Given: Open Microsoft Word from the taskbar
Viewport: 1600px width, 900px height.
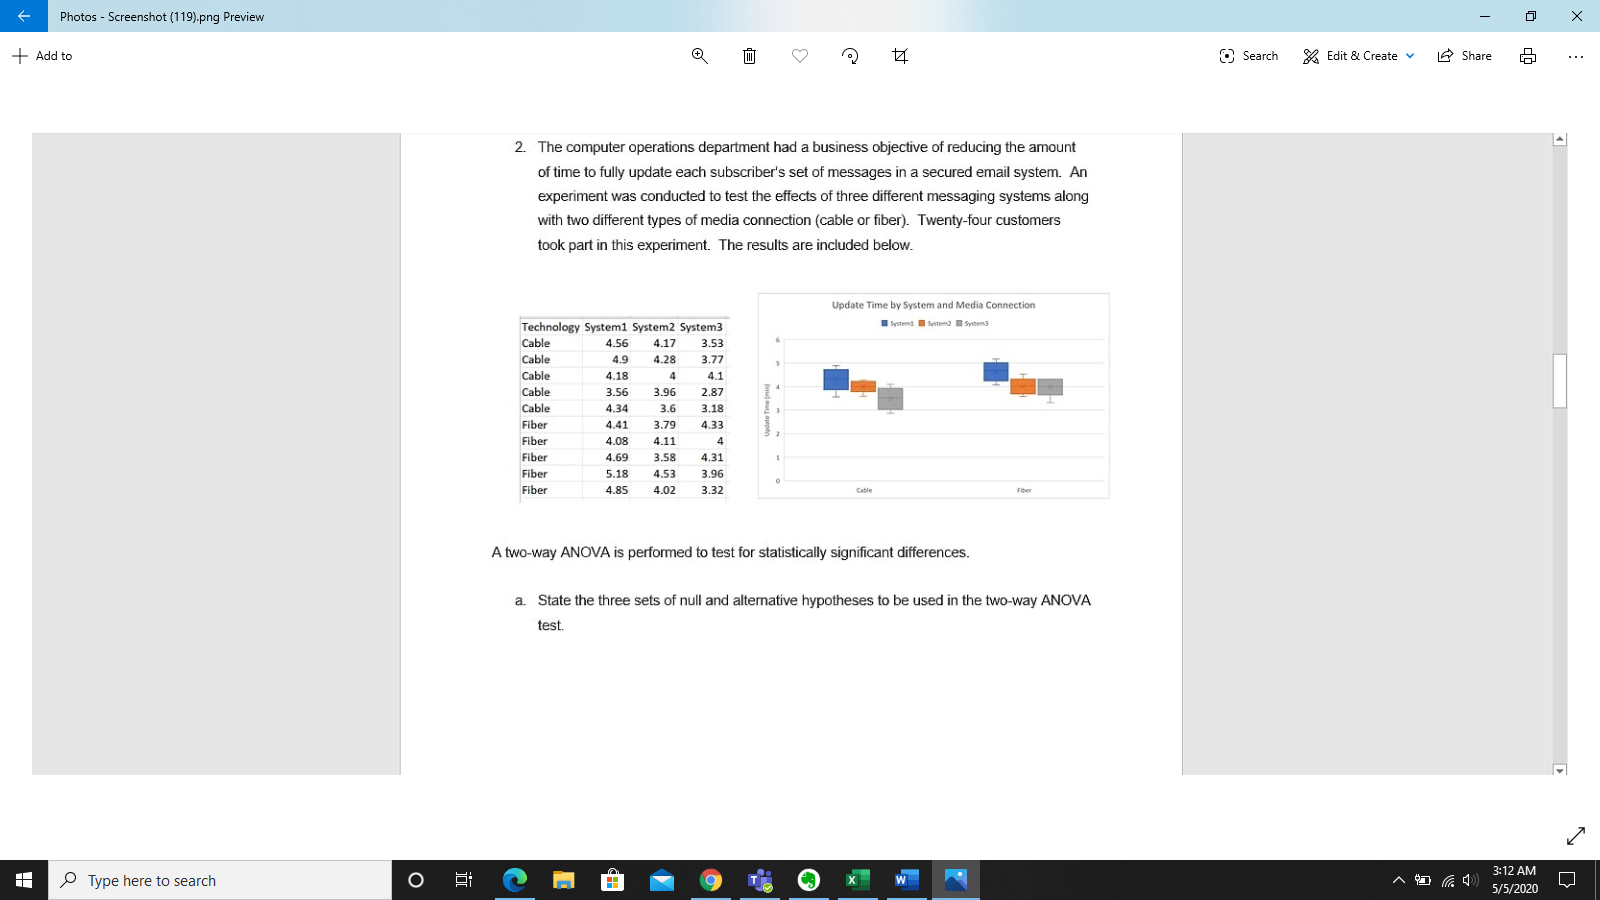Looking at the screenshot, I should (x=905, y=880).
